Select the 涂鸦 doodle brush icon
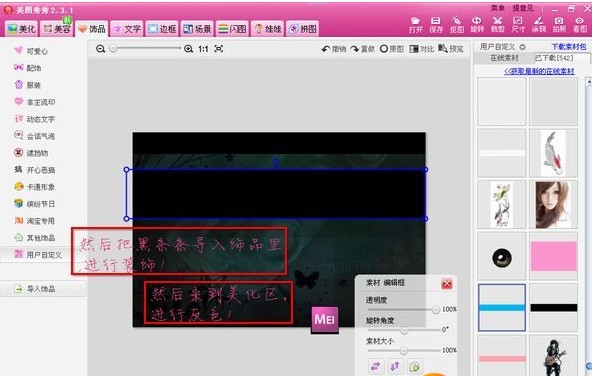 coord(539,25)
